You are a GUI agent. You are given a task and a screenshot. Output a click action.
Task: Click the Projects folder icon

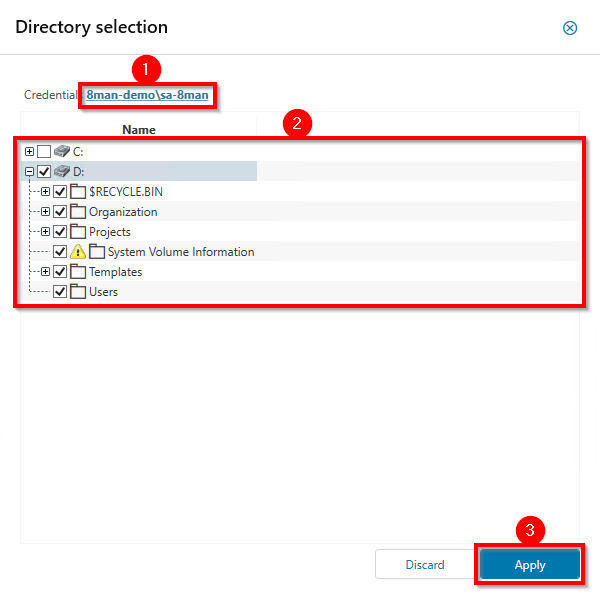78,232
